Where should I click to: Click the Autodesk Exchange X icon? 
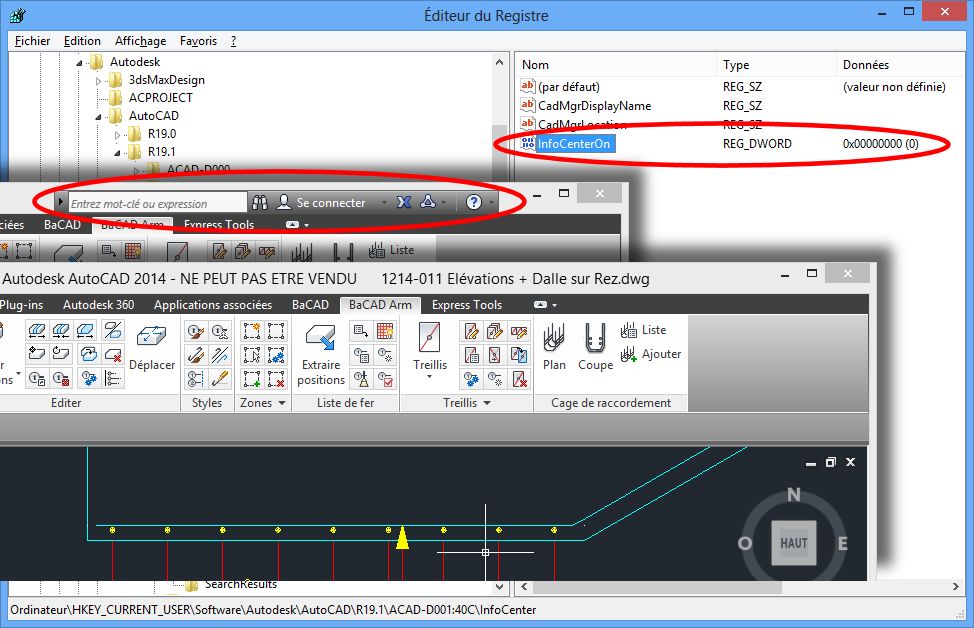404,203
